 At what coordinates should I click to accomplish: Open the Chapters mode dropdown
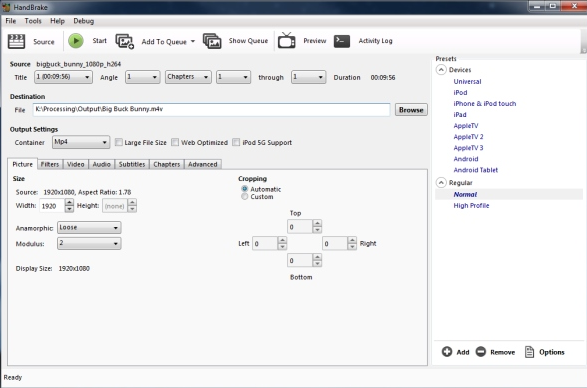pos(188,77)
